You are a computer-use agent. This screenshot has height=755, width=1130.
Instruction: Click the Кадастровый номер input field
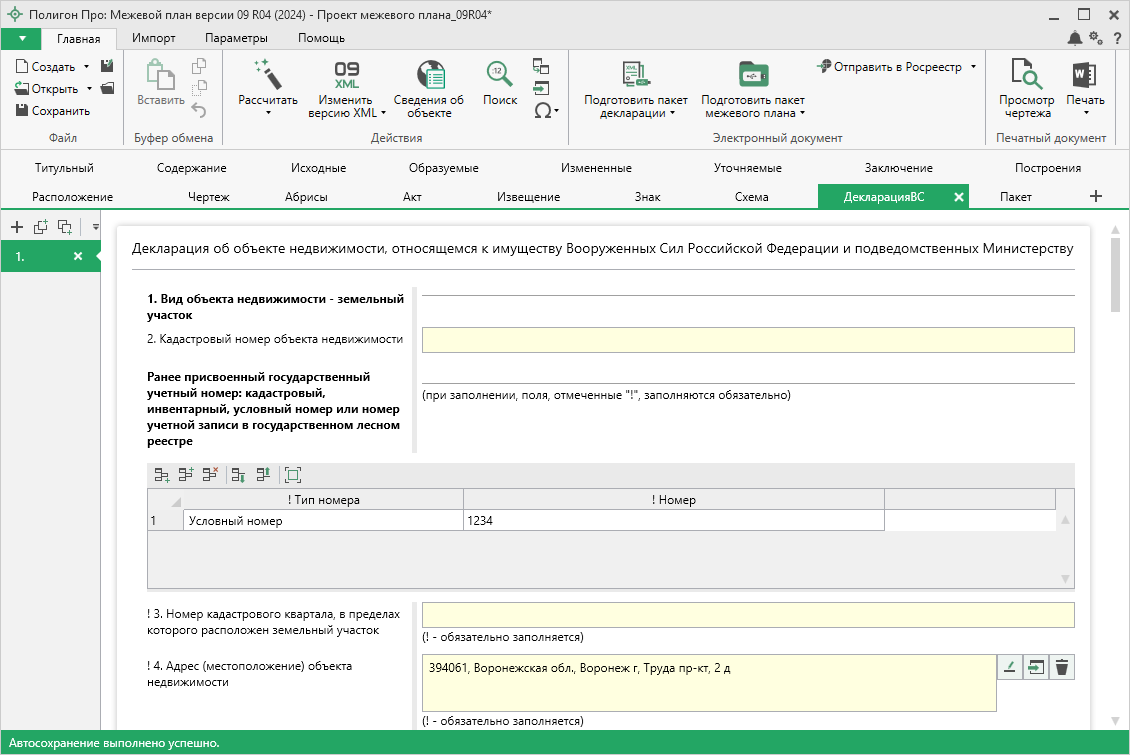(x=747, y=340)
